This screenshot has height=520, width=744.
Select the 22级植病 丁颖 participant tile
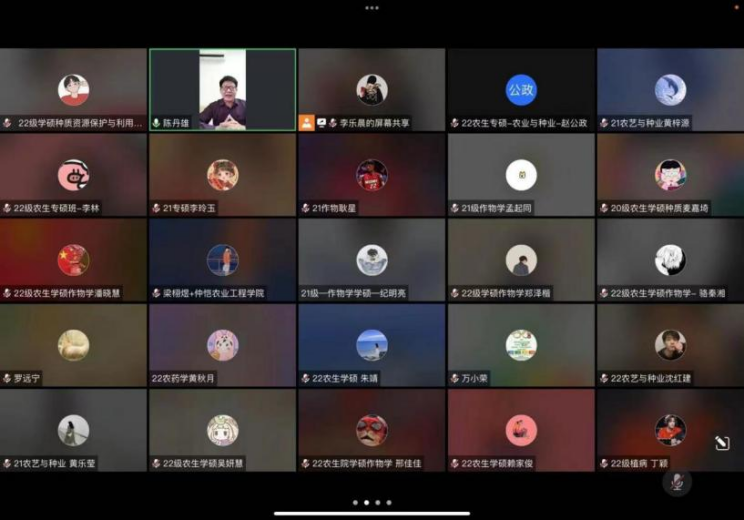pos(670,430)
